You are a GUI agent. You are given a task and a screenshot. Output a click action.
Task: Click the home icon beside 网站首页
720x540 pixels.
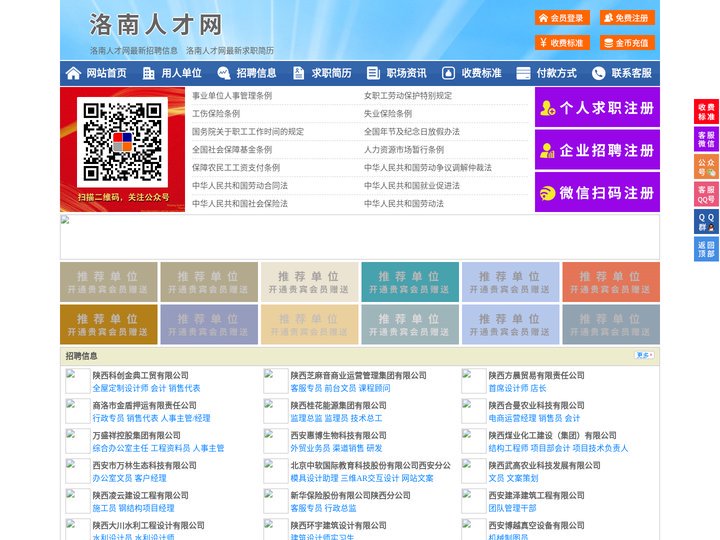tap(73, 73)
